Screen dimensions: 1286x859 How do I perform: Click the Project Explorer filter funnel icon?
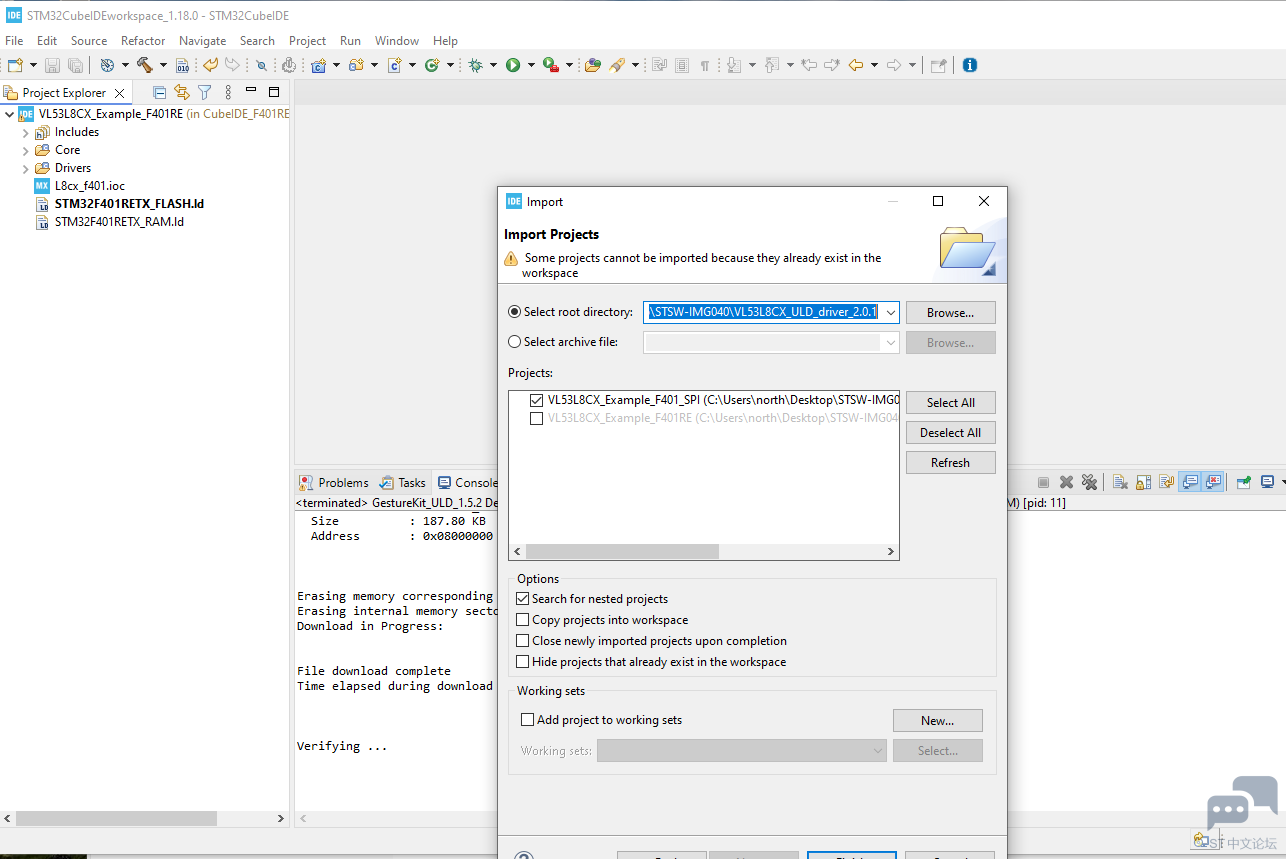pyautogui.click(x=204, y=92)
